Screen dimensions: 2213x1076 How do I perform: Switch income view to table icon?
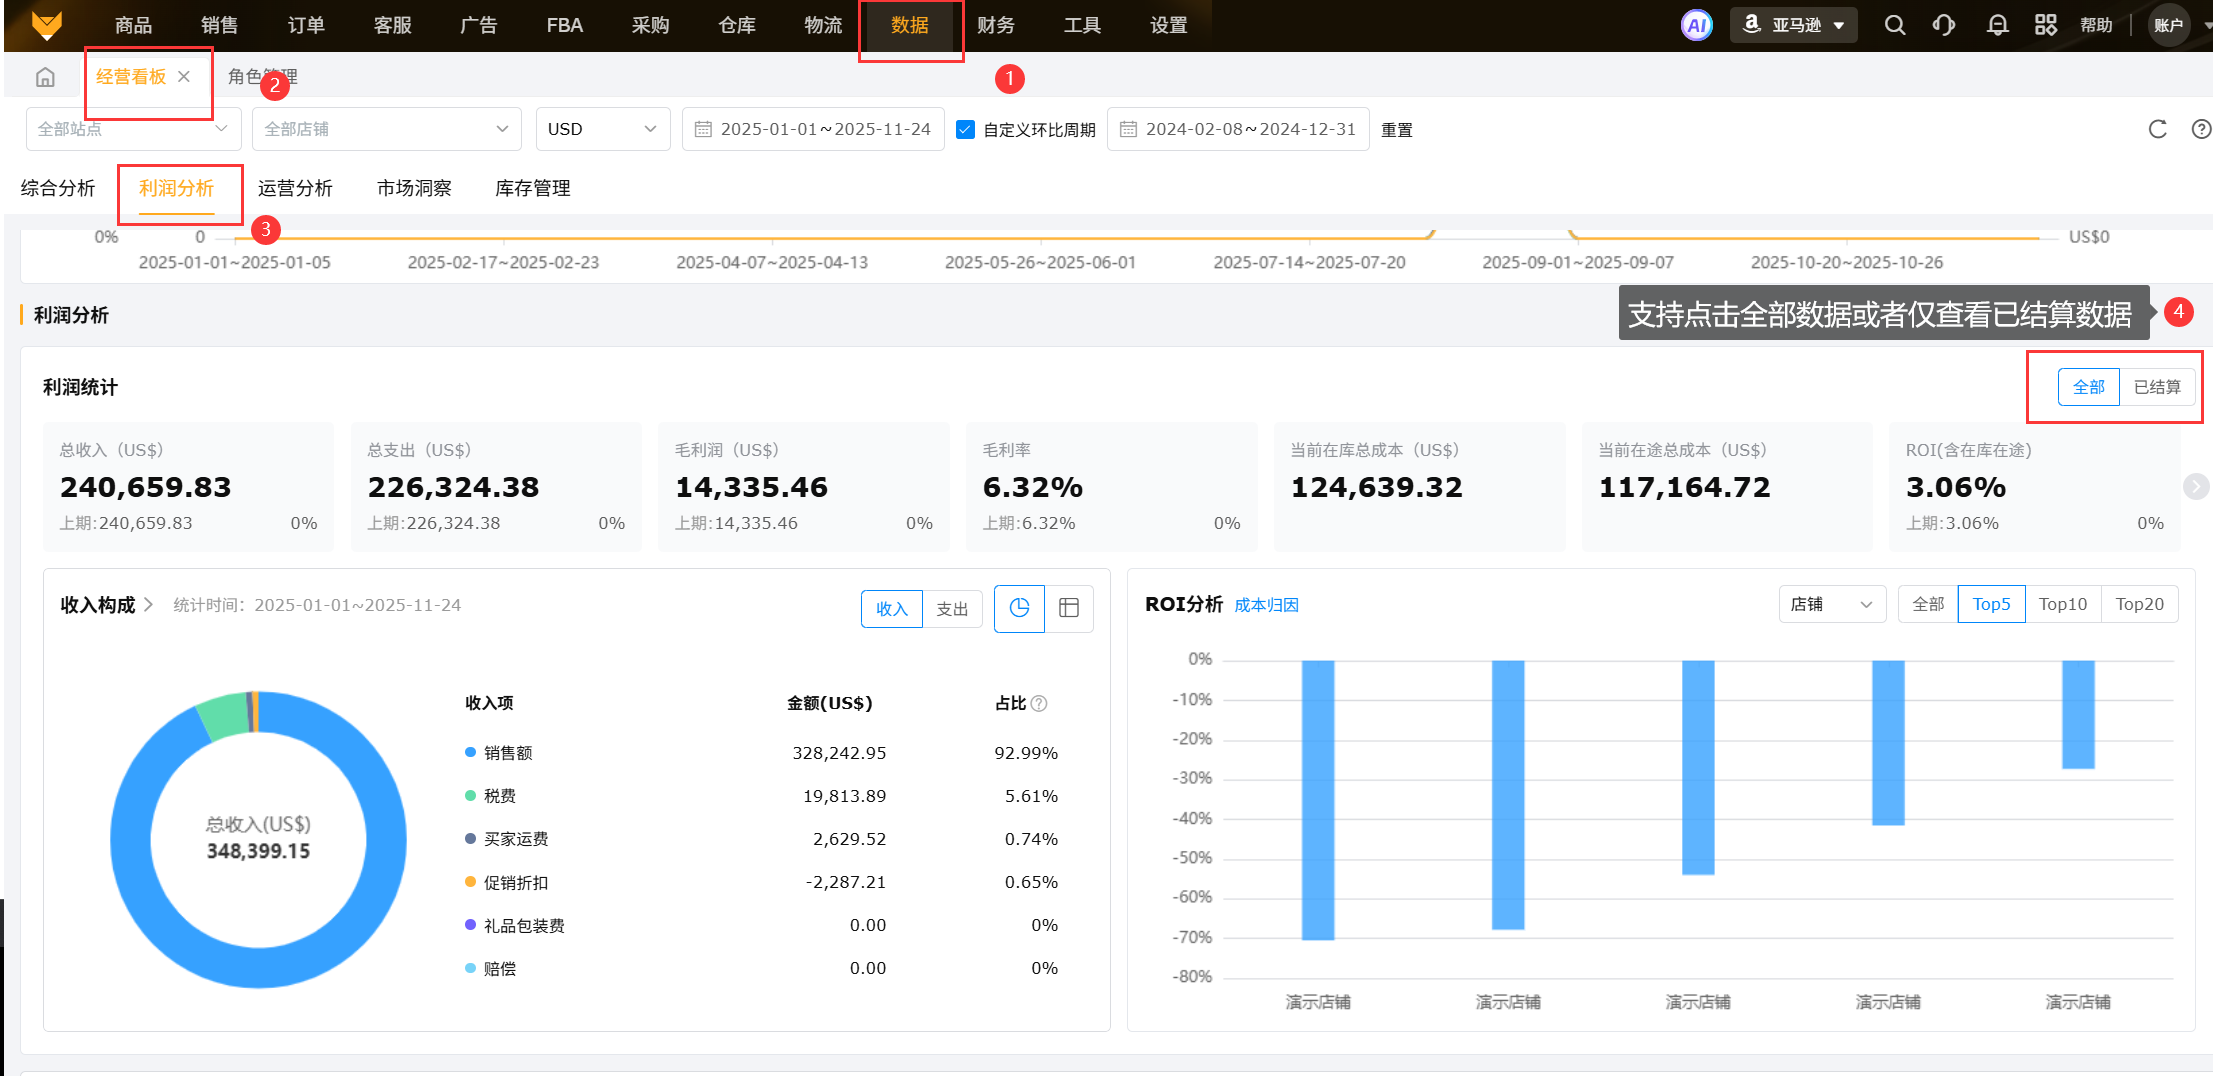tap(1069, 608)
